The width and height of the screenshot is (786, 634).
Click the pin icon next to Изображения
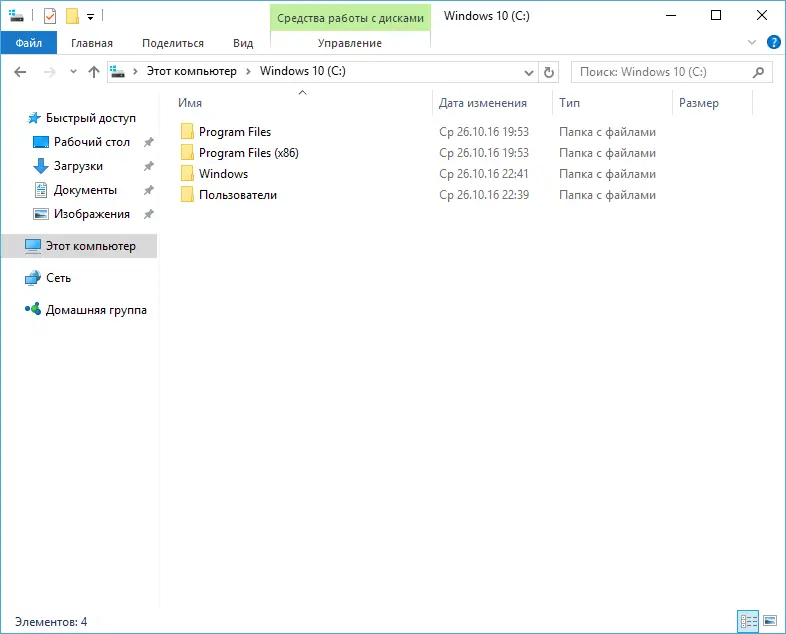[x=148, y=214]
